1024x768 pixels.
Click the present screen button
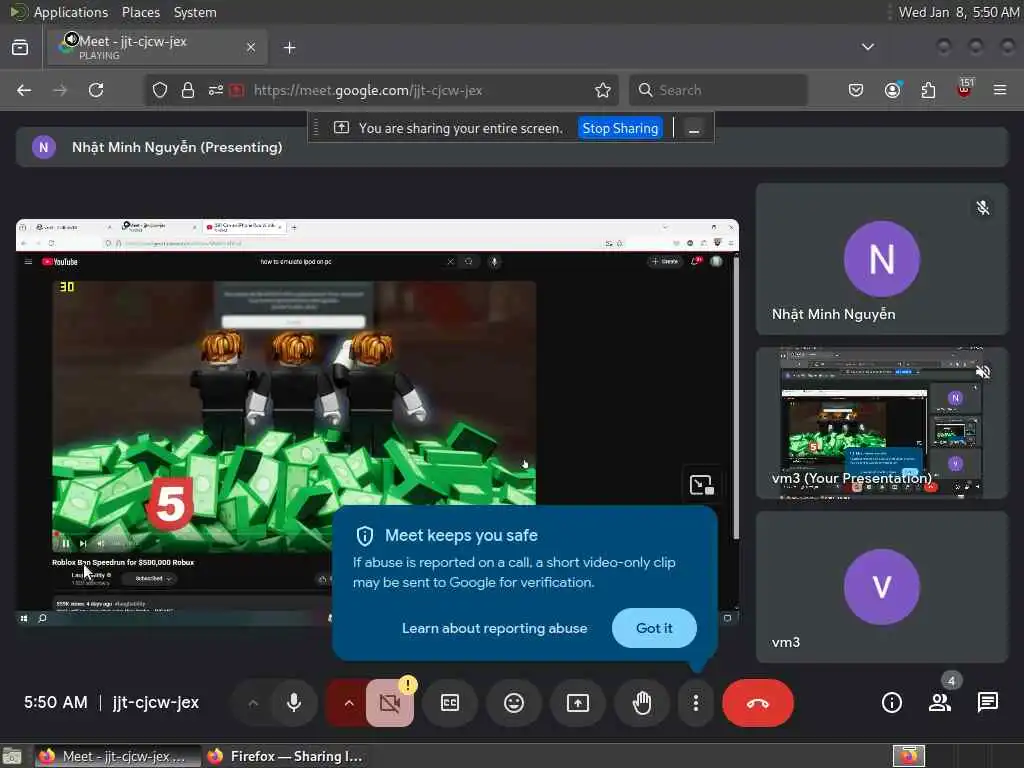(577, 703)
